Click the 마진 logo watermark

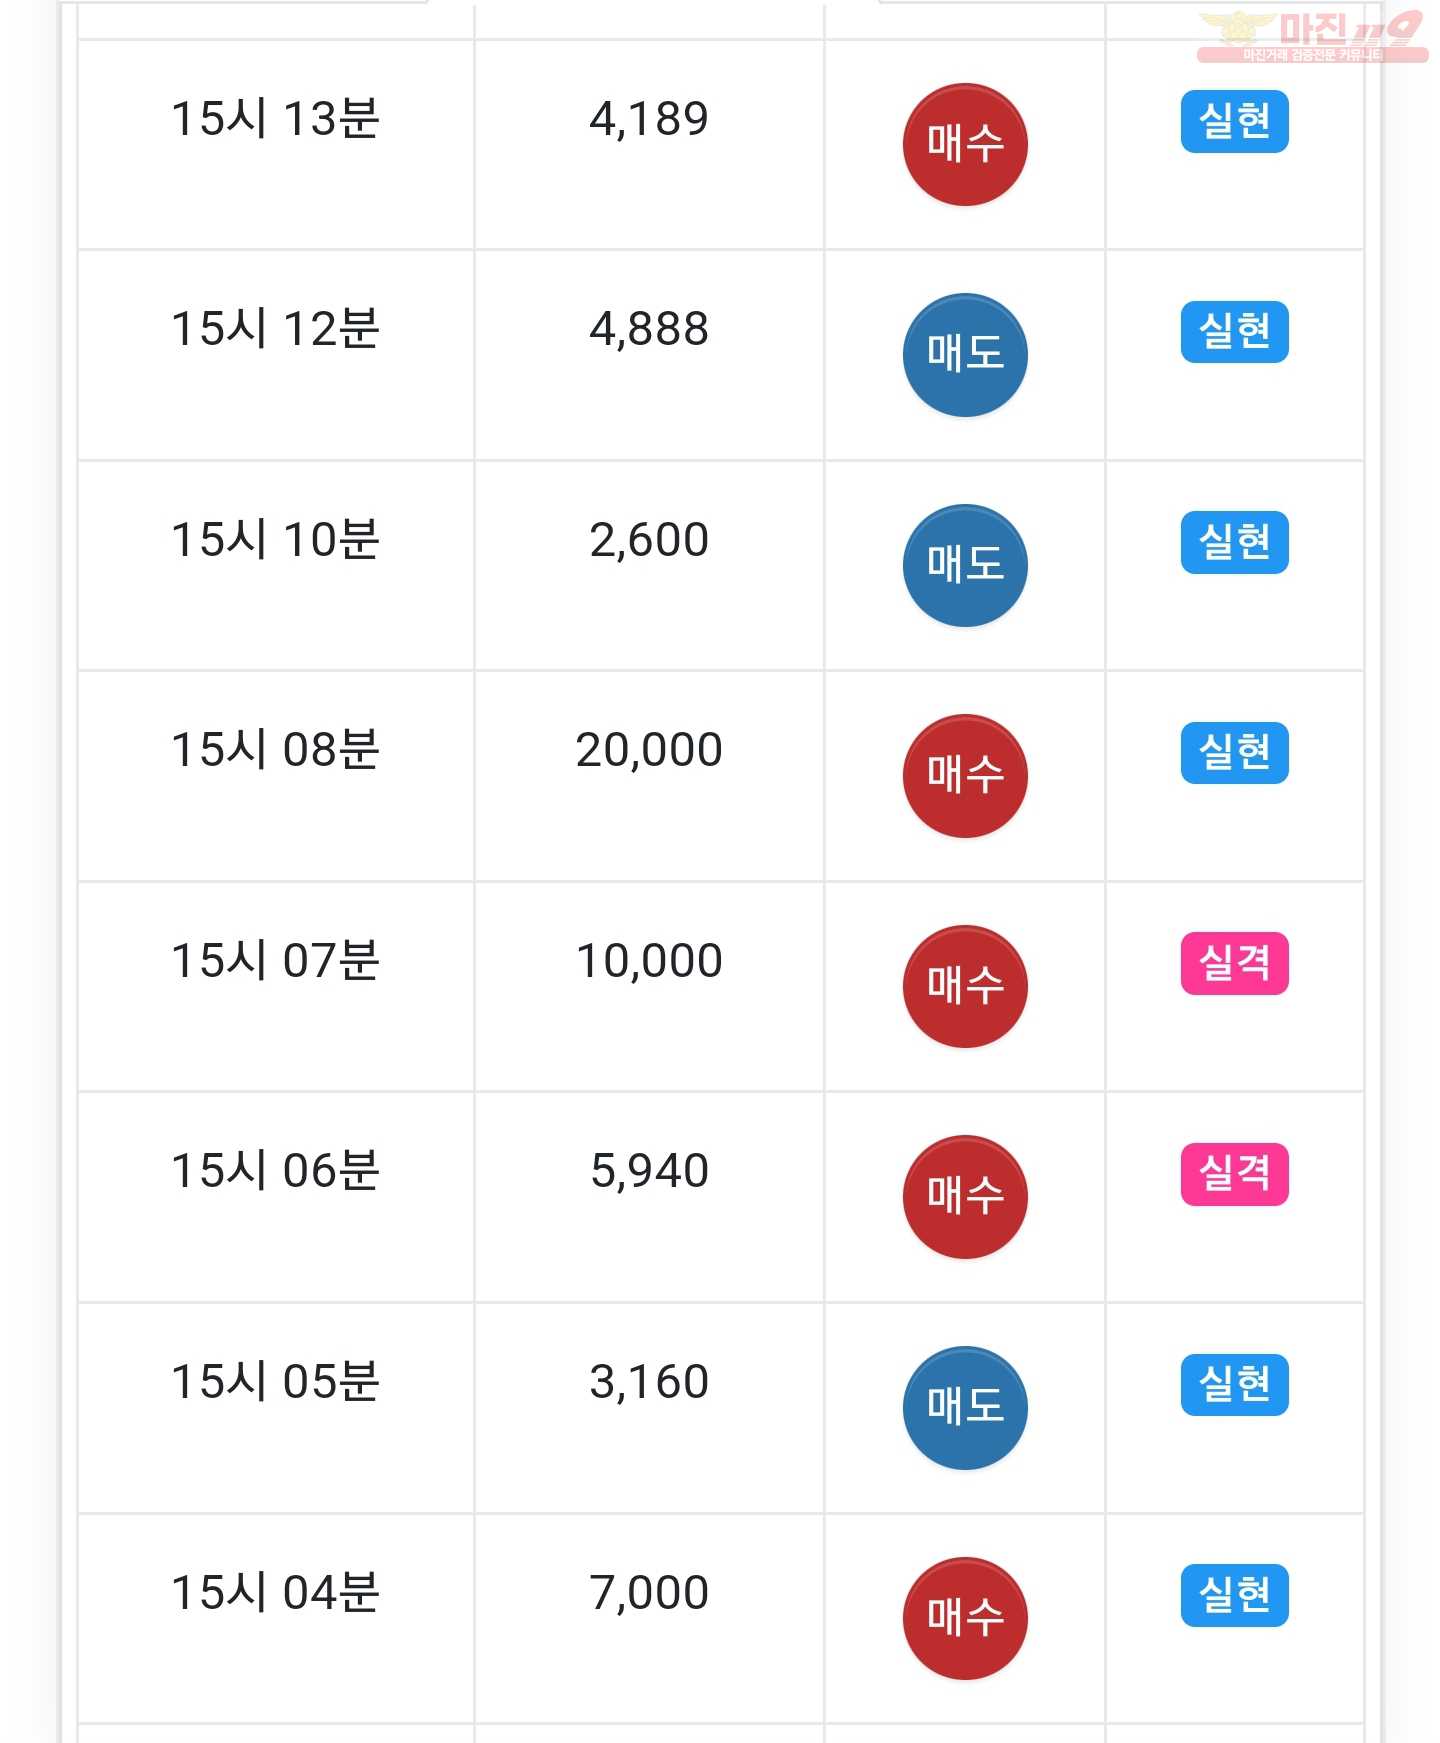(x=1312, y=36)
